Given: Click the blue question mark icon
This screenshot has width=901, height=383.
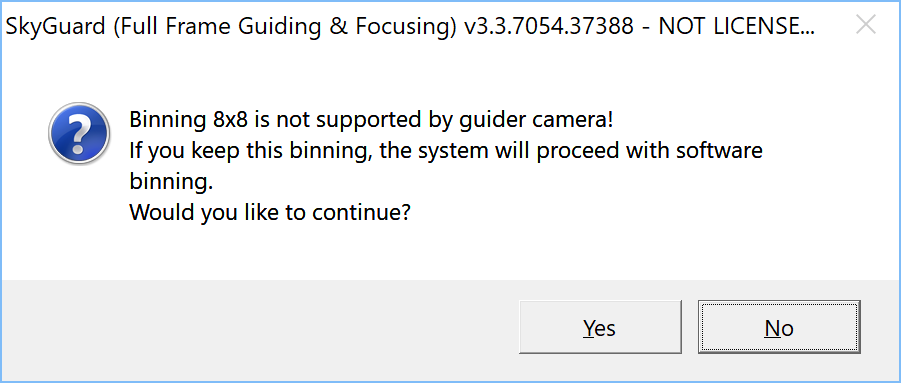Looking at the screenshot, I should point(79,134).
